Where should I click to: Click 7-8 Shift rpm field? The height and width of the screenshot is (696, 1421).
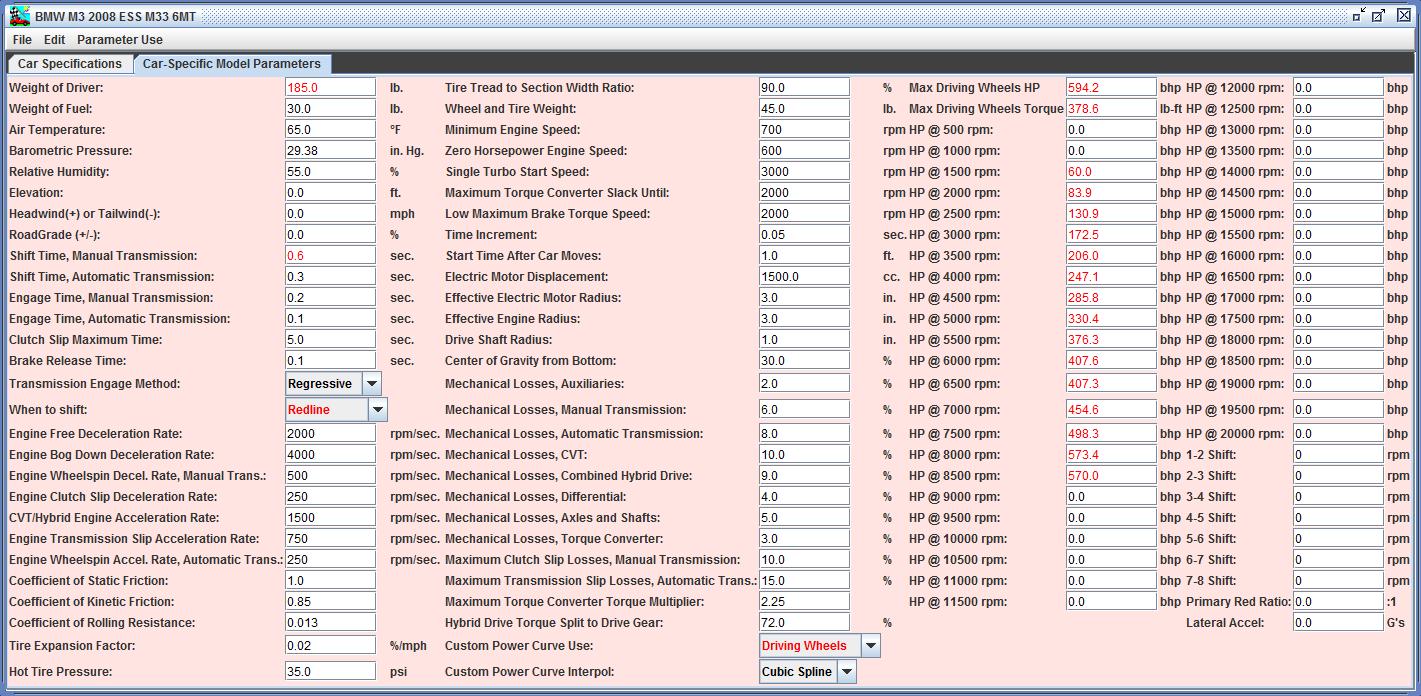click(x=1338, y=581)
